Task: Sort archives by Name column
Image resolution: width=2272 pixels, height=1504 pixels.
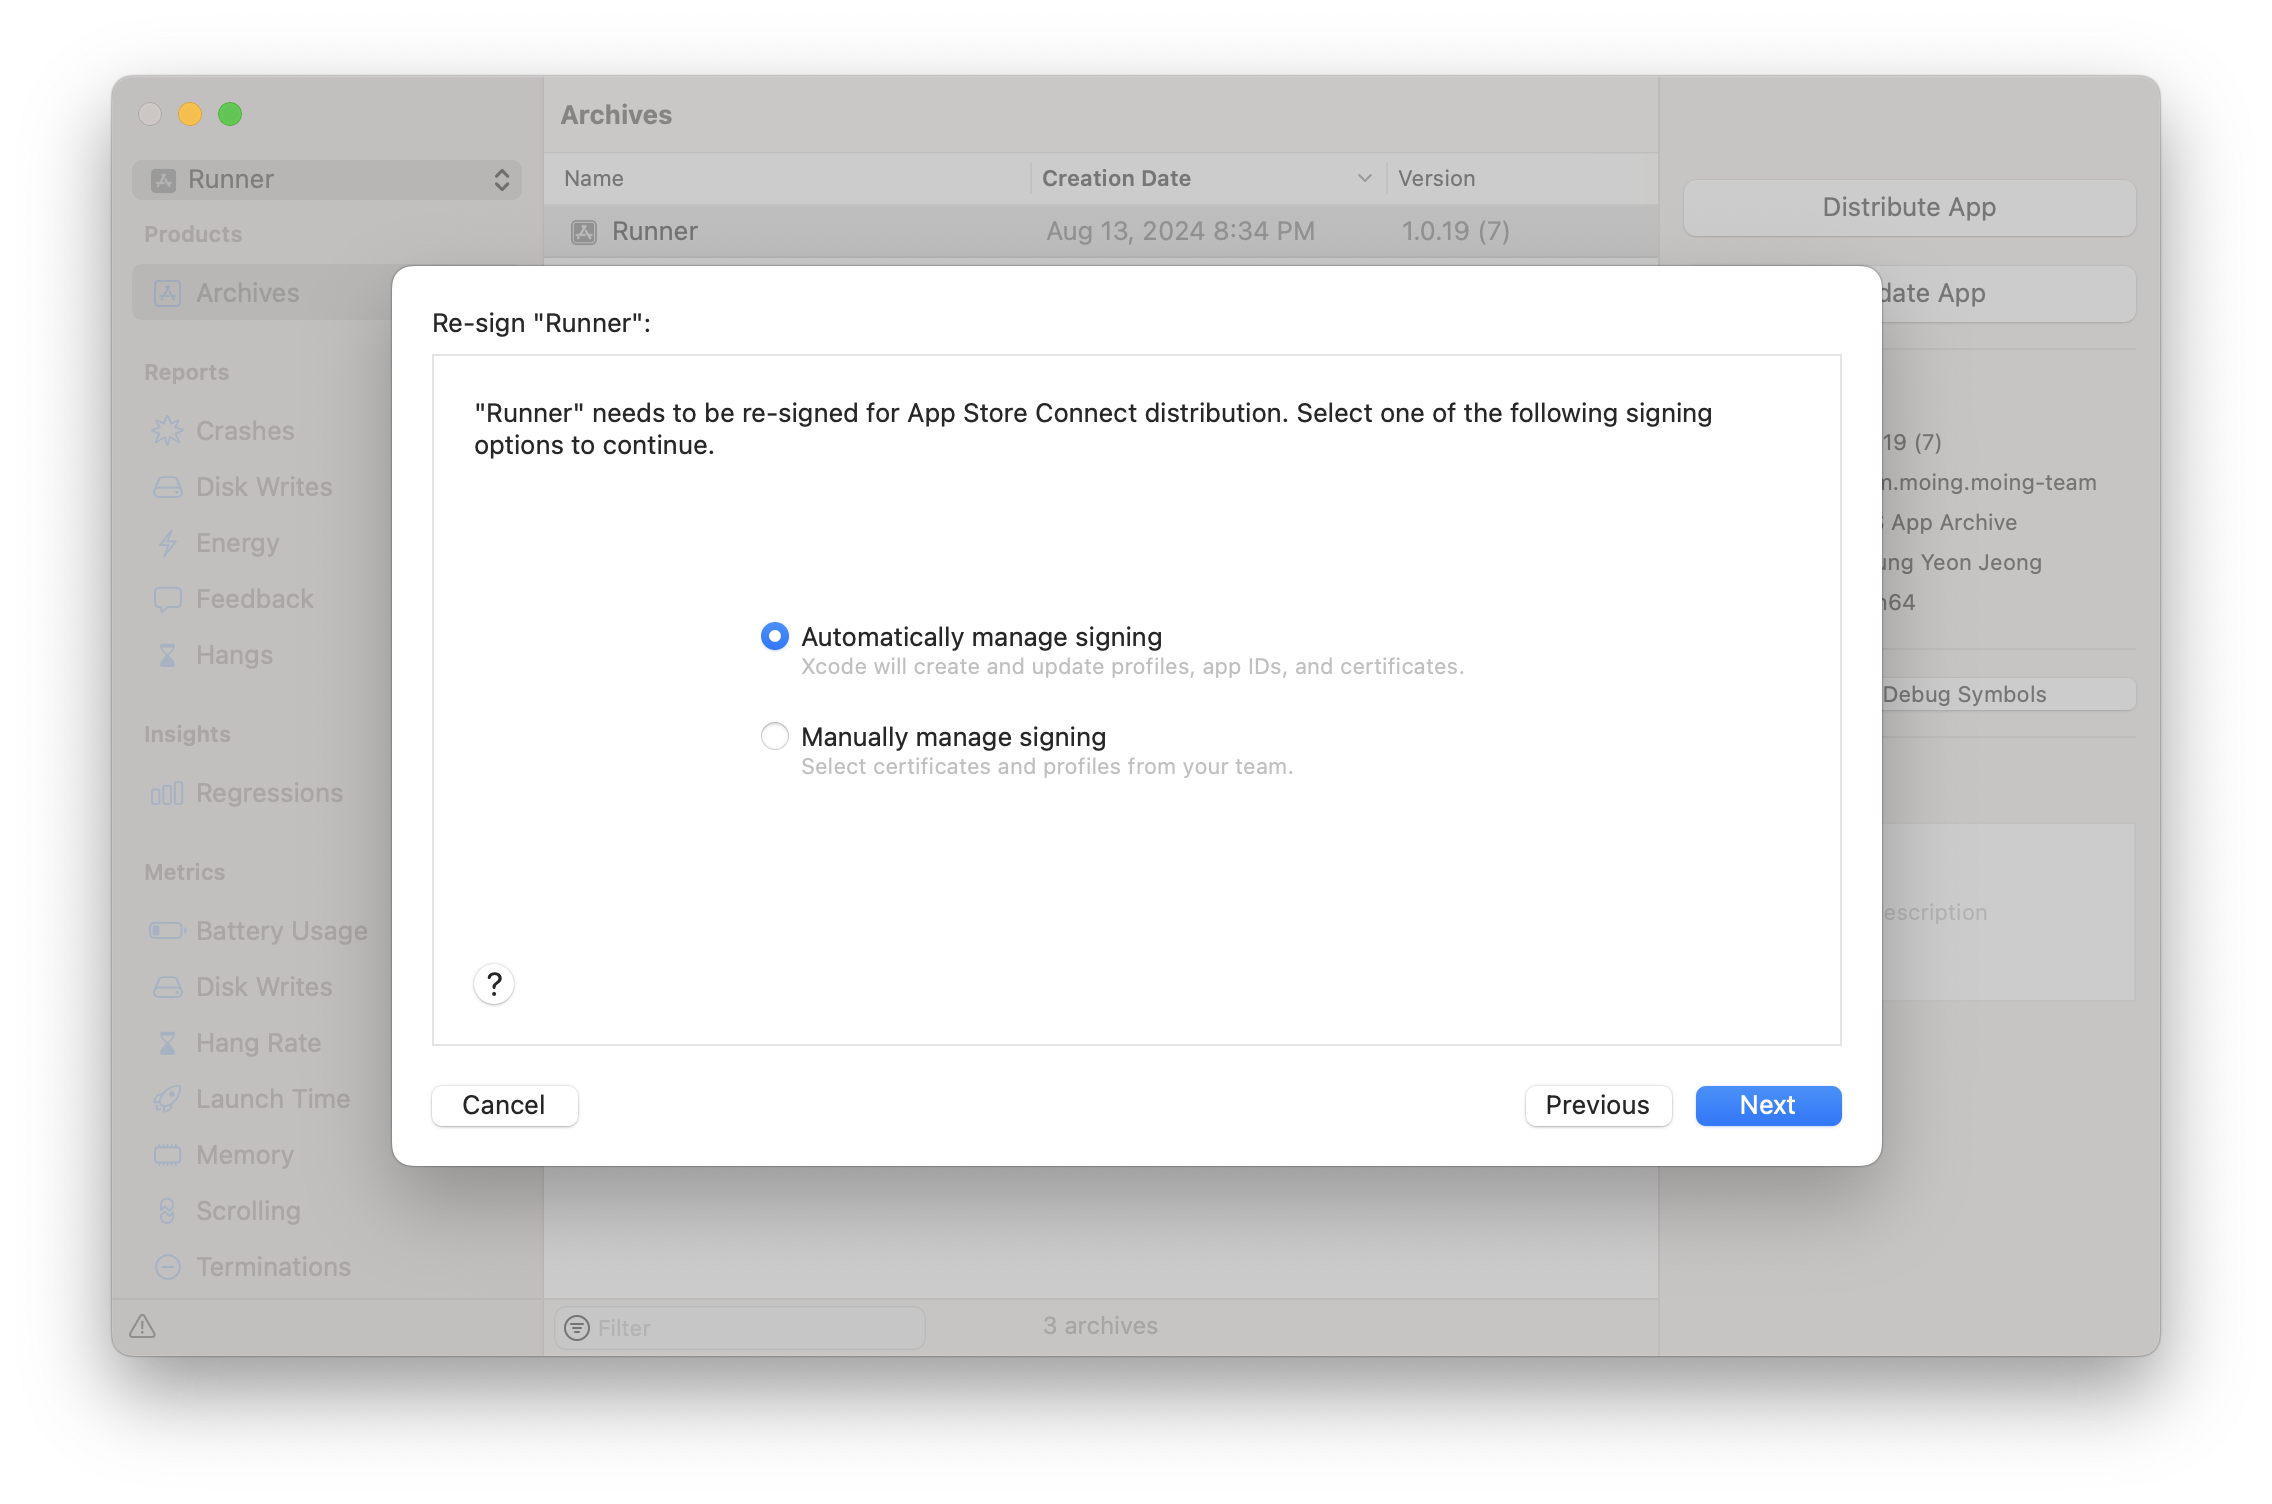Action: click(x=593, y=178)
